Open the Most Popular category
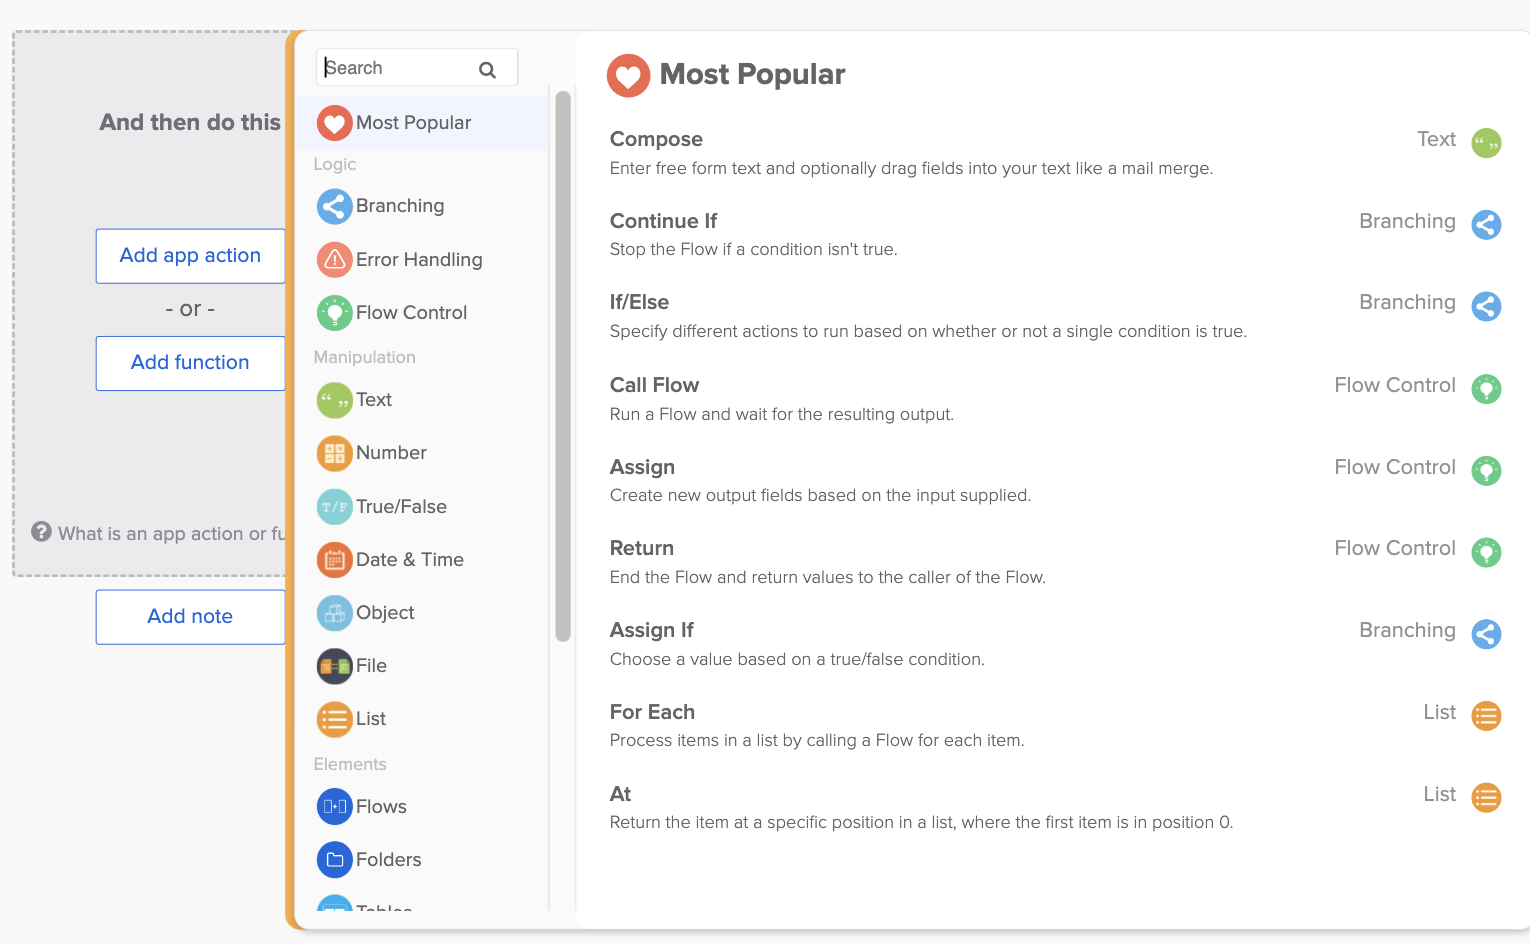1530x944 pixels. [413, 123]
